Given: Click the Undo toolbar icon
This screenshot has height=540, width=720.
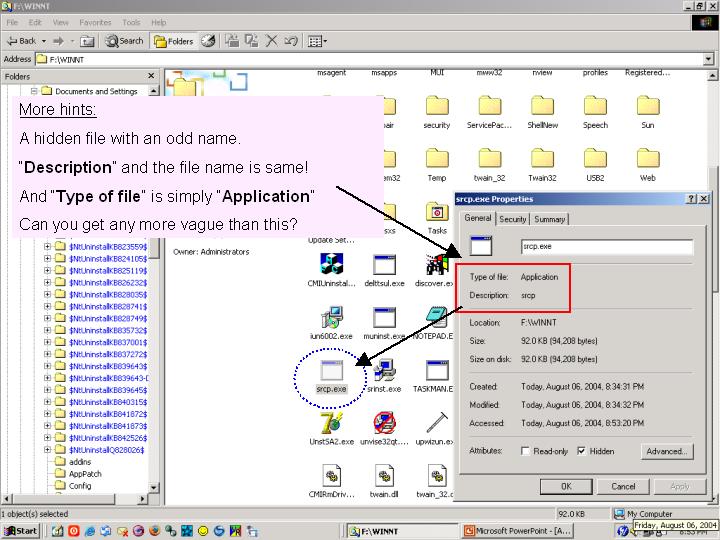Looking at the screenshot, I should click(291, 41).
